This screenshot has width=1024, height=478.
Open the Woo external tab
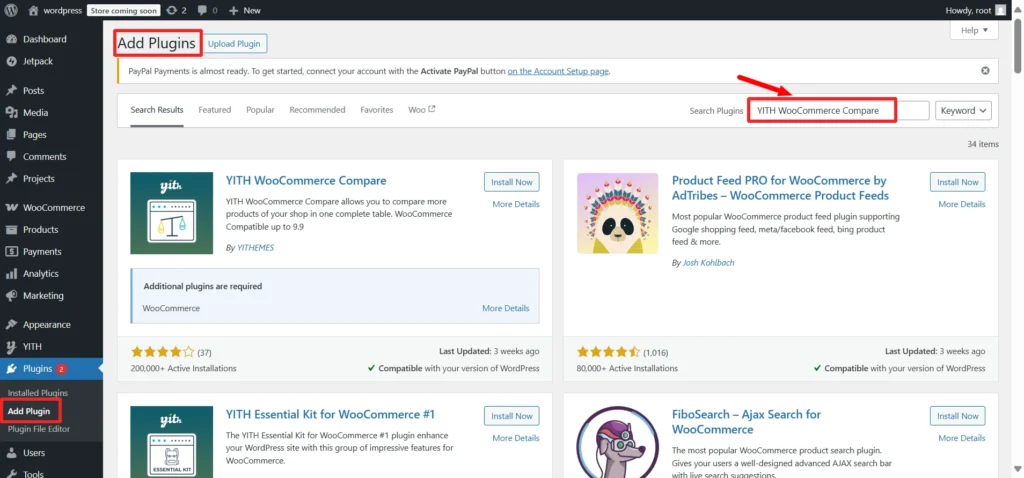(x=422, y=110)
